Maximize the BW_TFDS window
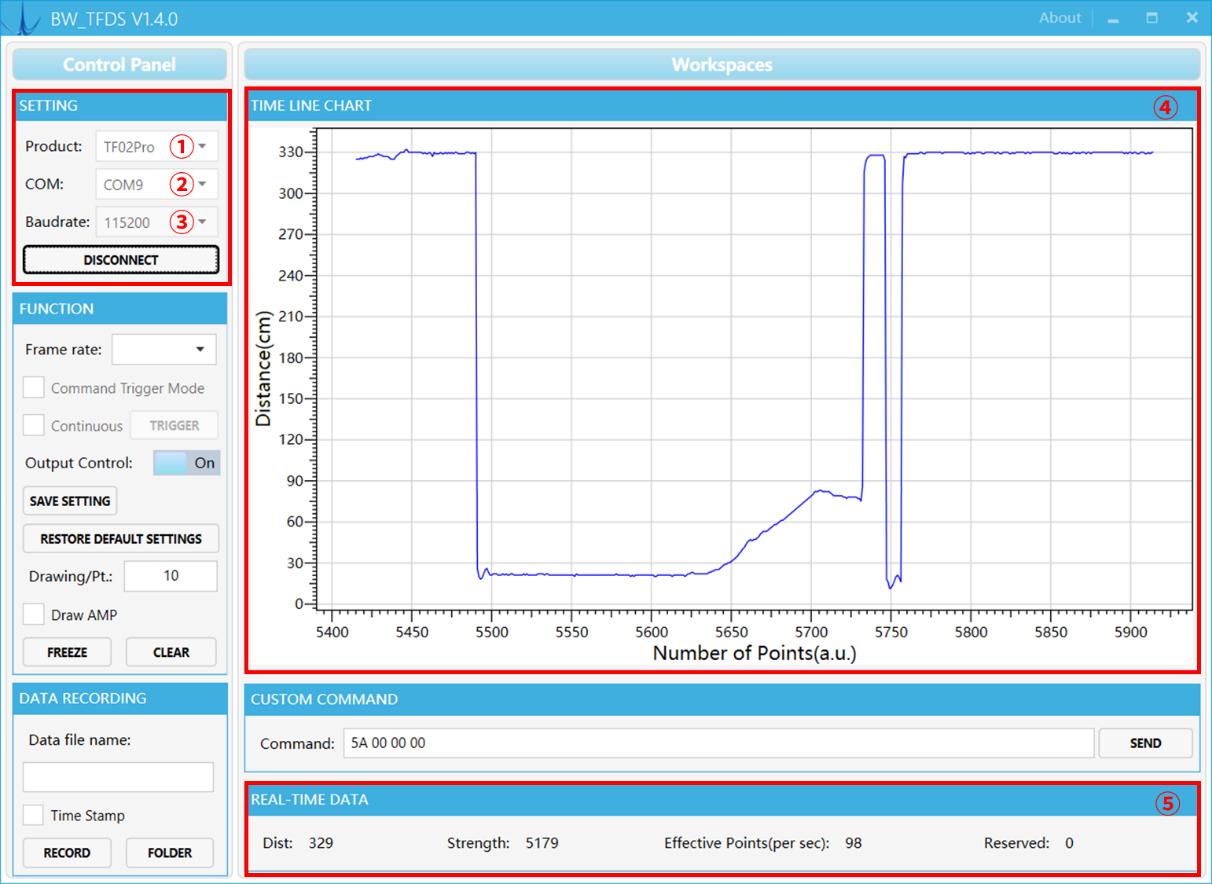The height and width of the screenshot is (884, 1212). pyautogui.click(x=1152, y=18)
